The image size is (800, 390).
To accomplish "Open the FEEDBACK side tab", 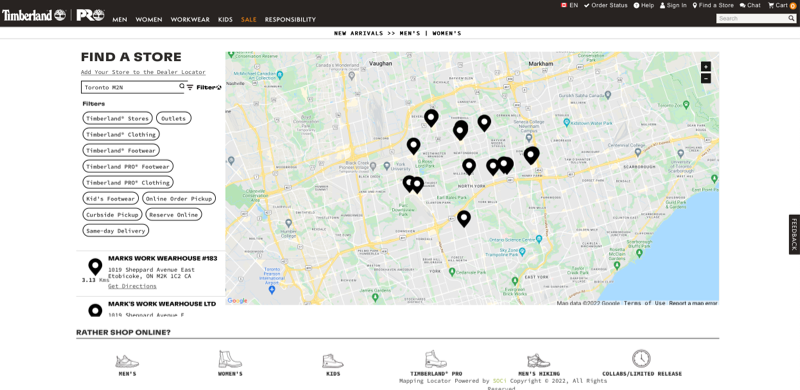I will (x=794, y=234).
